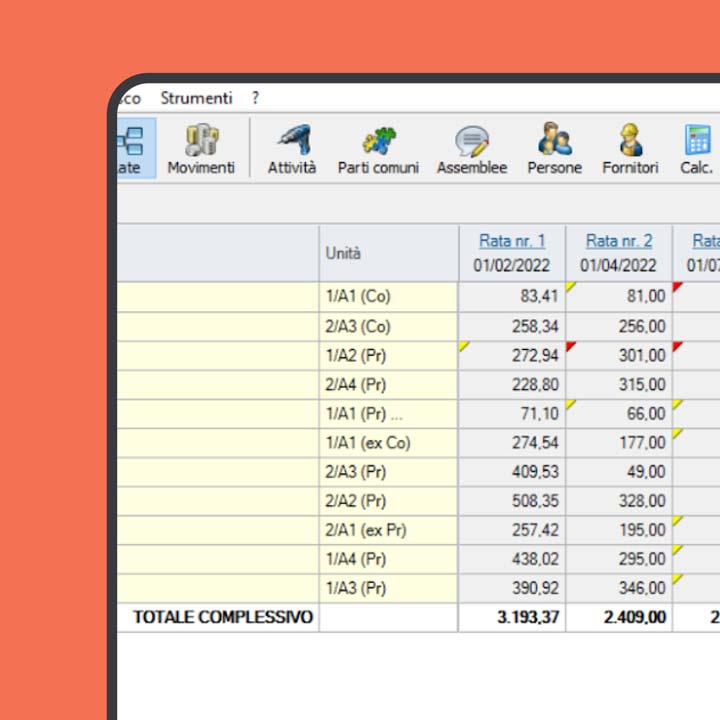Open Parti comuni puzzle icon
Image resolution: width=720 pixels, height=720 pixels.
378,148
